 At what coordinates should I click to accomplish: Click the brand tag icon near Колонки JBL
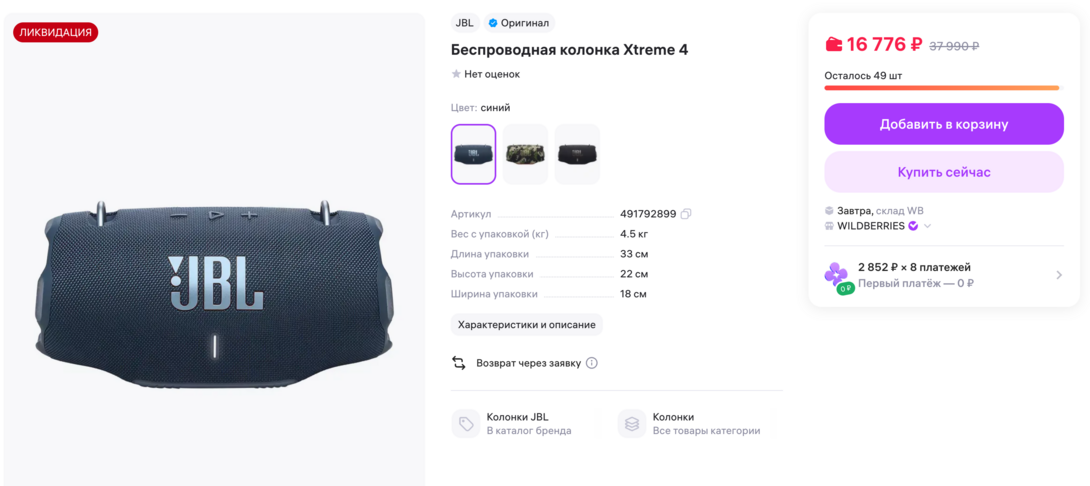[x=466, y=423]
